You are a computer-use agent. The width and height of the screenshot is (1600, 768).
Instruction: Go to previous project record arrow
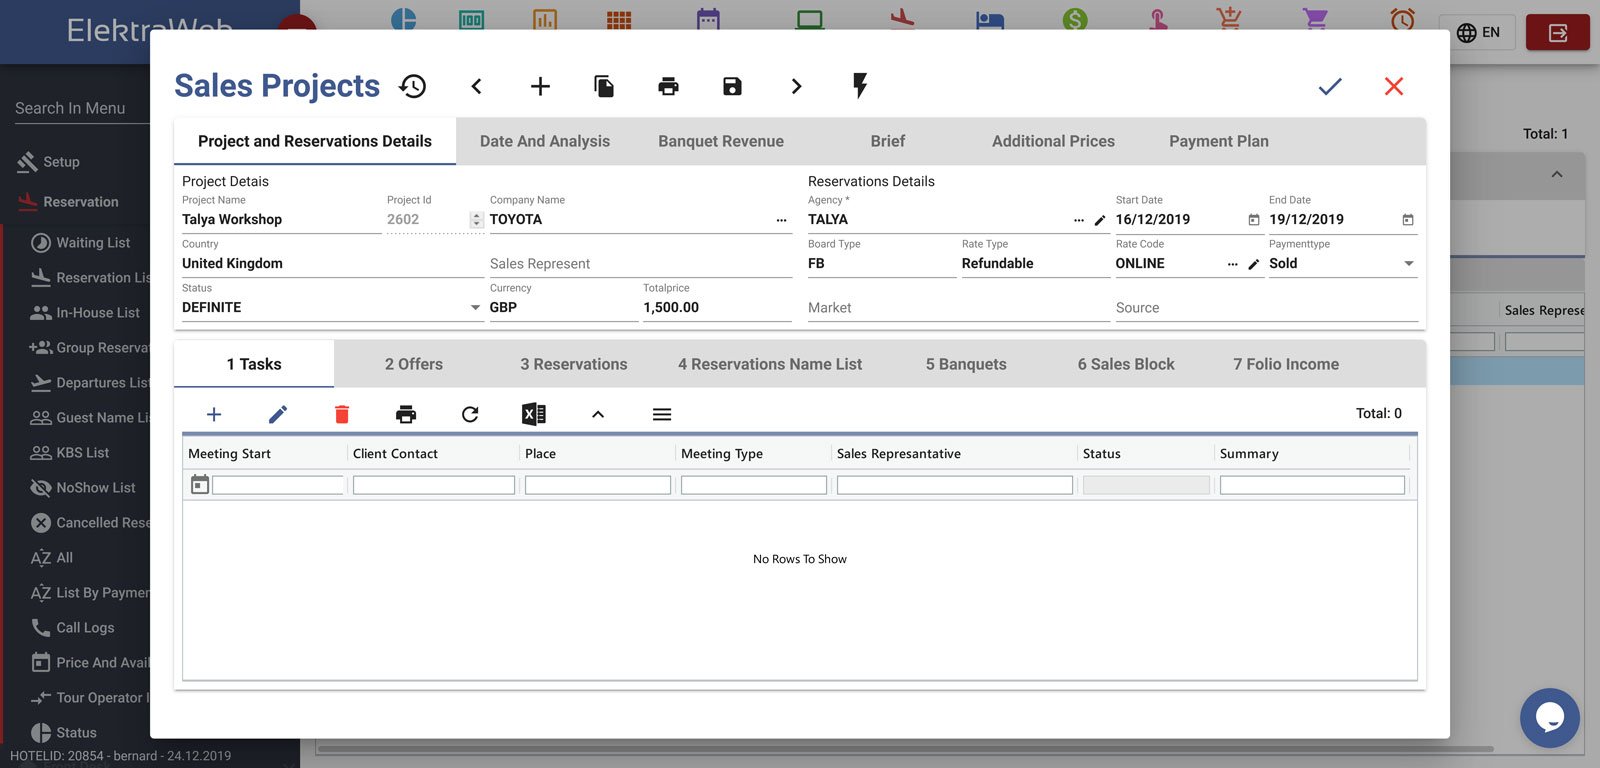tap(477, 86)
